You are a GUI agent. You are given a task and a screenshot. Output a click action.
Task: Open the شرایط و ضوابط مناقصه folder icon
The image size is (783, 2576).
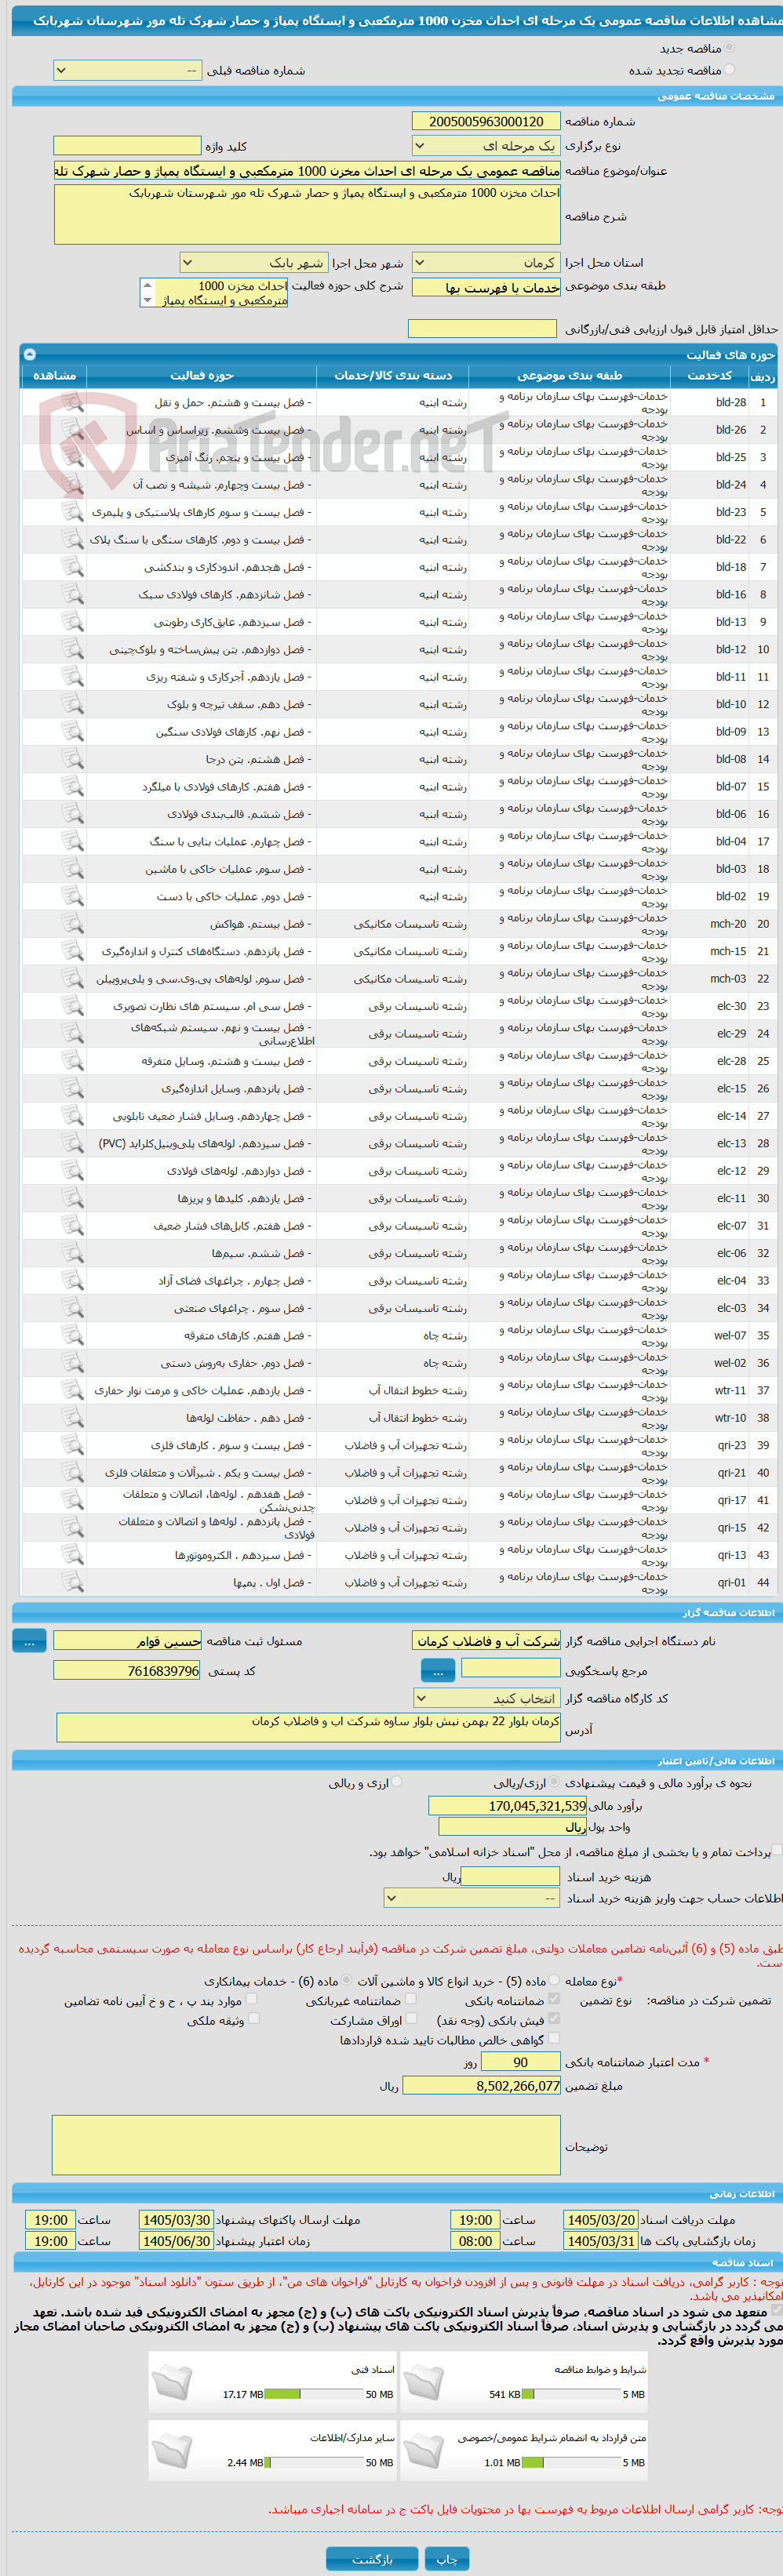point(423,2383)
